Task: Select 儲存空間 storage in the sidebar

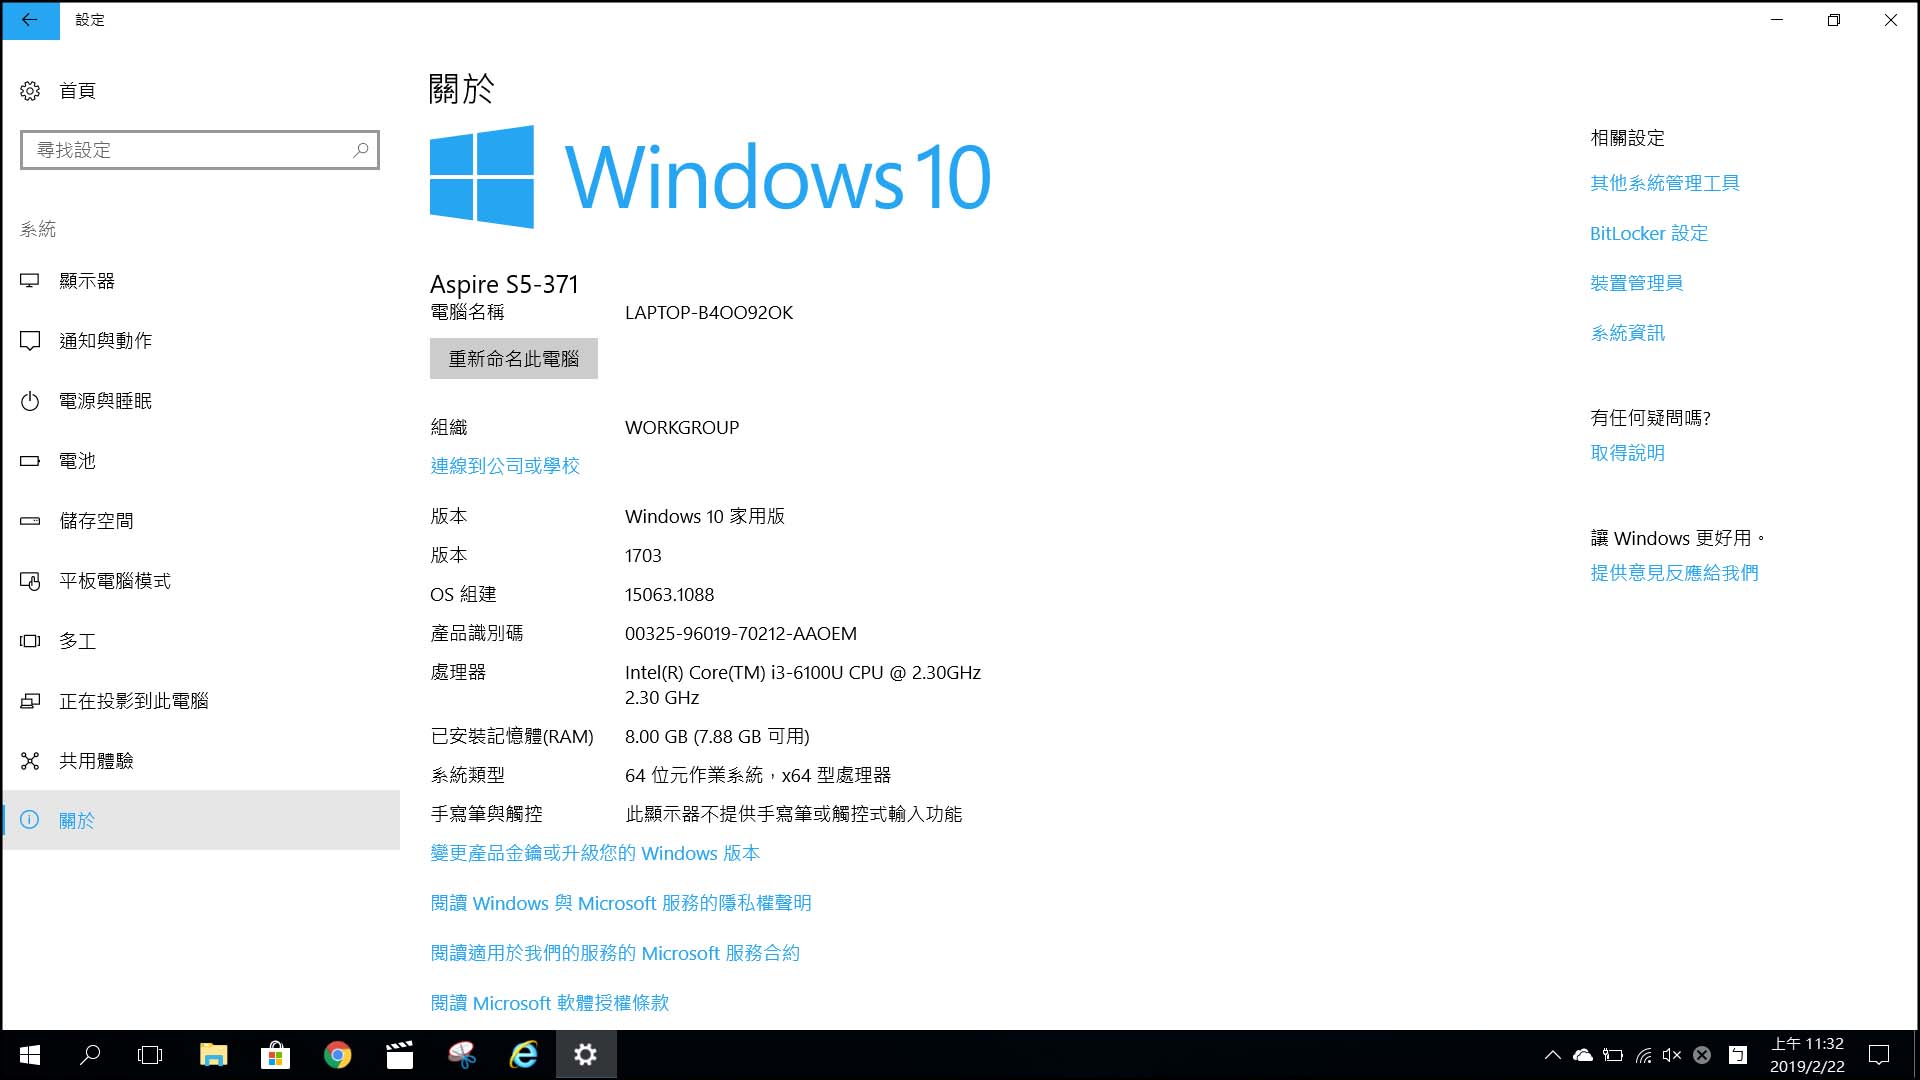Action: point(200,521)
